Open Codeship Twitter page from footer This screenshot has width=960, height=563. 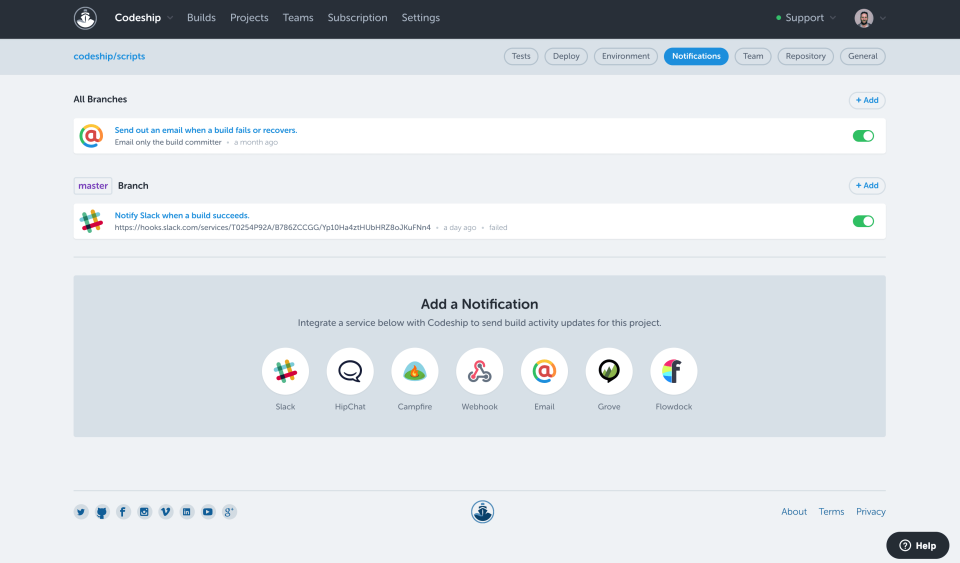81,512
